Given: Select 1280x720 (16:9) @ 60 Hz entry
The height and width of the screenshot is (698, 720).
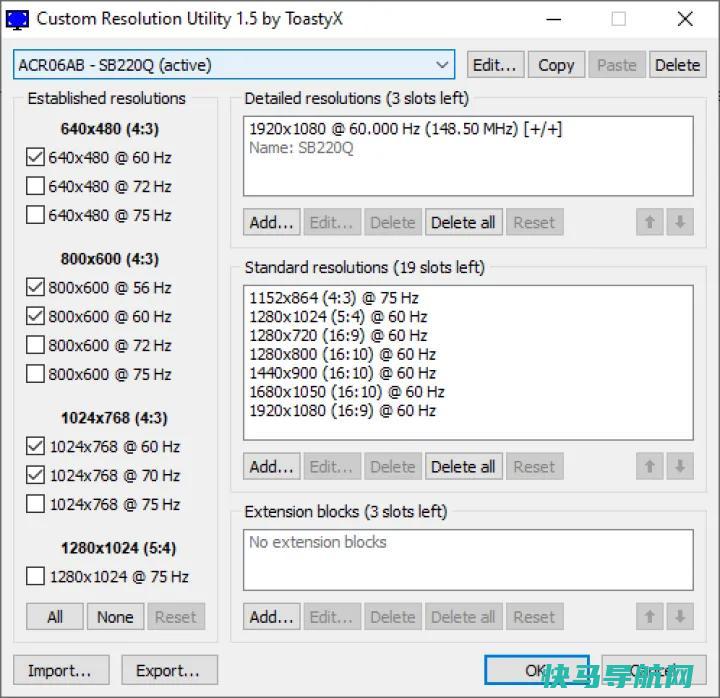Looking at the screenshot, I should pos(468,336).
